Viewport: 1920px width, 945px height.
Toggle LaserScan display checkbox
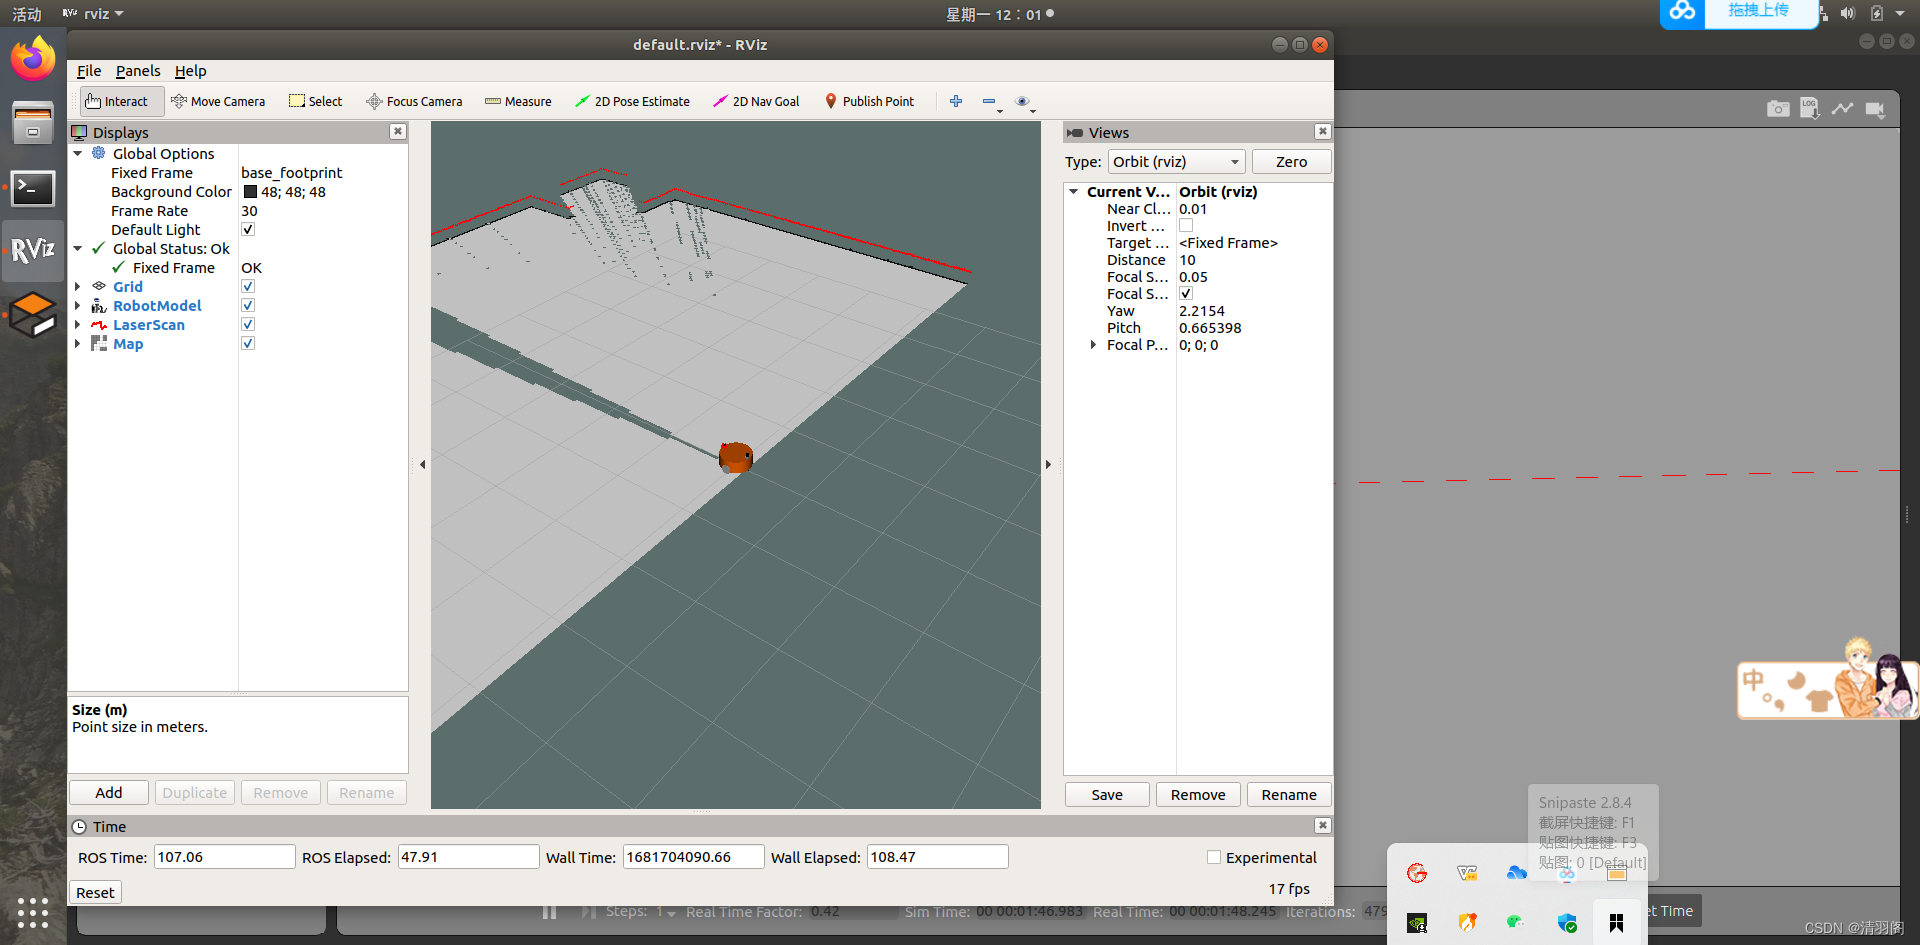point(248,324)
